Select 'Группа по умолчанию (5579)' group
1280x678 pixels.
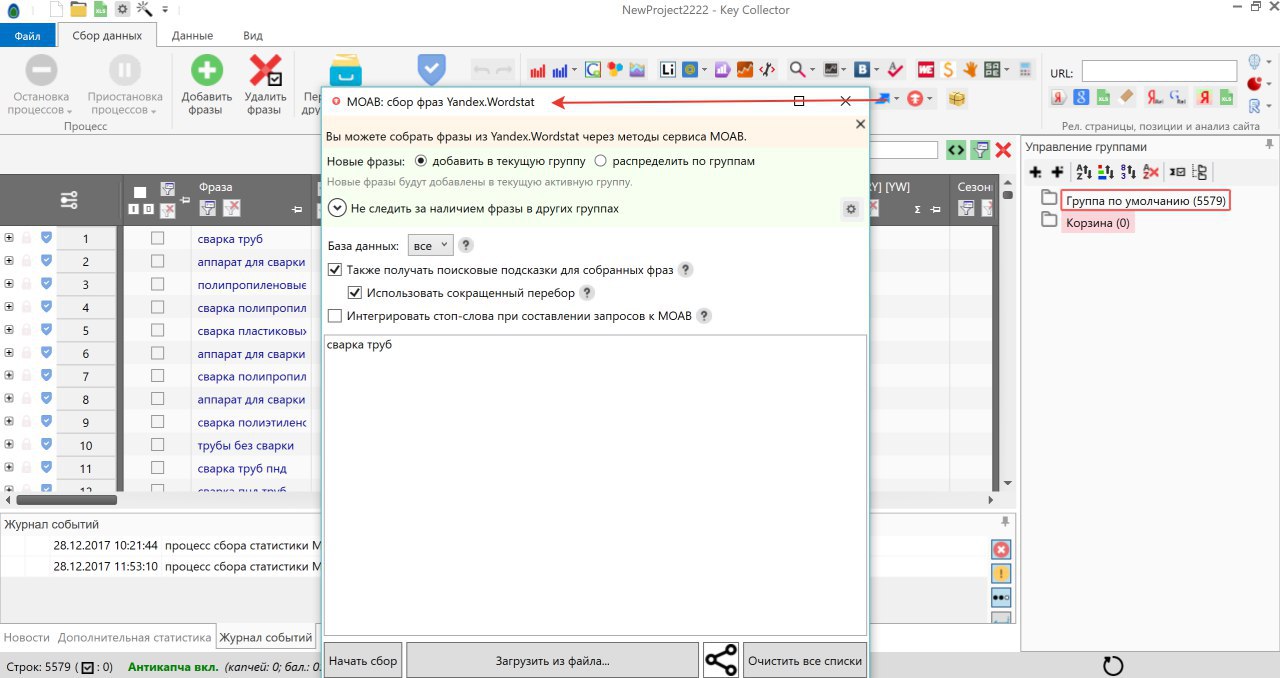click(x=1145, y=200)
